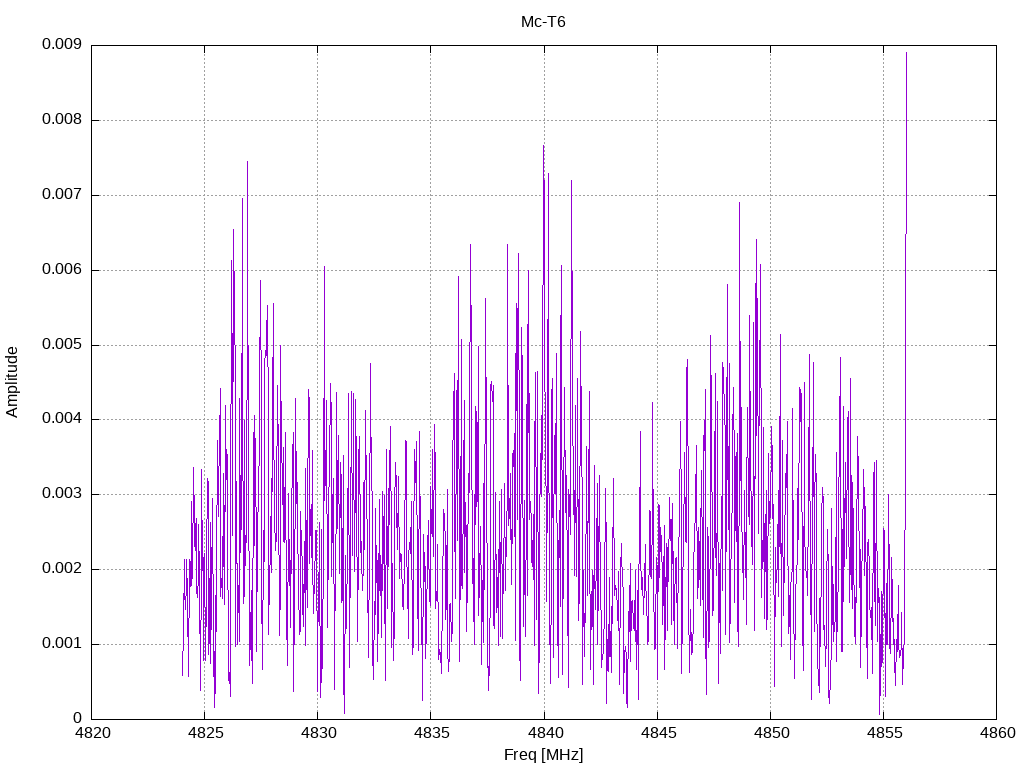Click the y-axis tick label 0.001
1024x768 pixels.
click(x=61, y=644)
